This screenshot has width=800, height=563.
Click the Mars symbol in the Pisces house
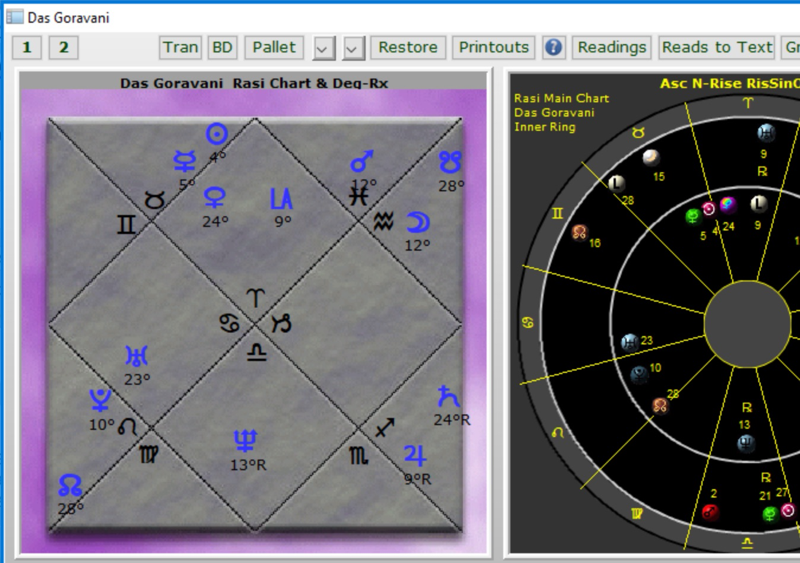click(362, 162)
